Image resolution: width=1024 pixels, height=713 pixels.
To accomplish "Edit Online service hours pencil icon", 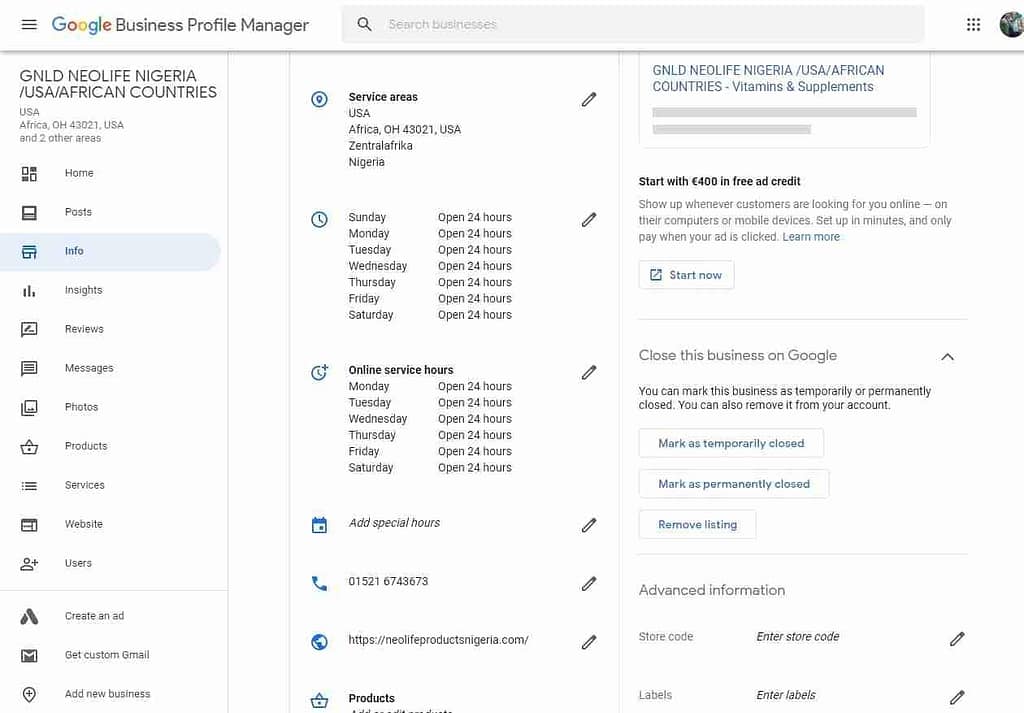I will [x=589, y=372].
